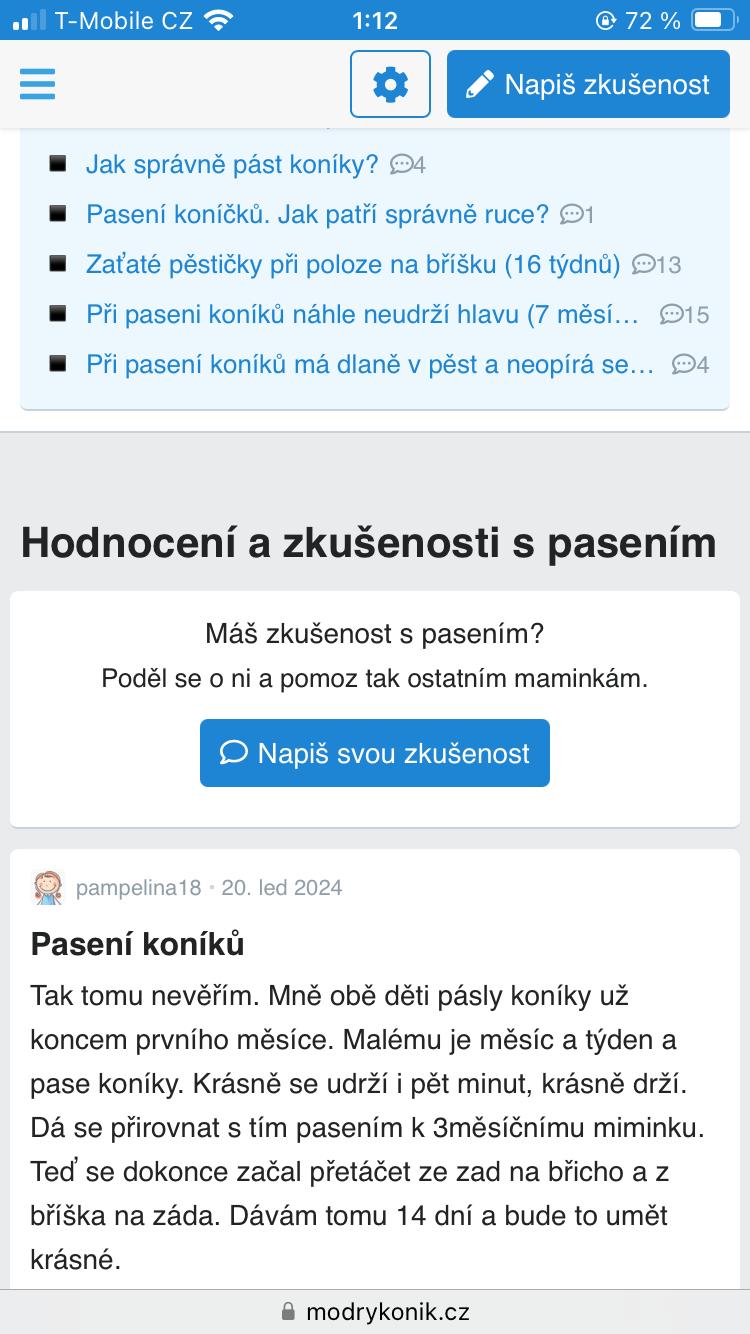Tap the comment bubble with count 1
This screenshot has height=1334, width=750.
[577, 215]
